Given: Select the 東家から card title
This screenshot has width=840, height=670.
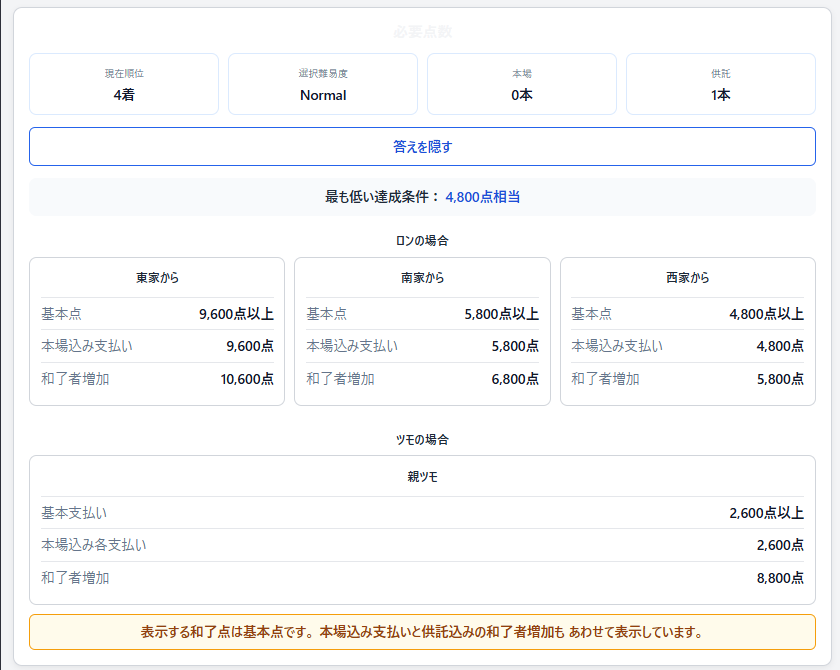Looking at the screenshot, I should 157,277.
